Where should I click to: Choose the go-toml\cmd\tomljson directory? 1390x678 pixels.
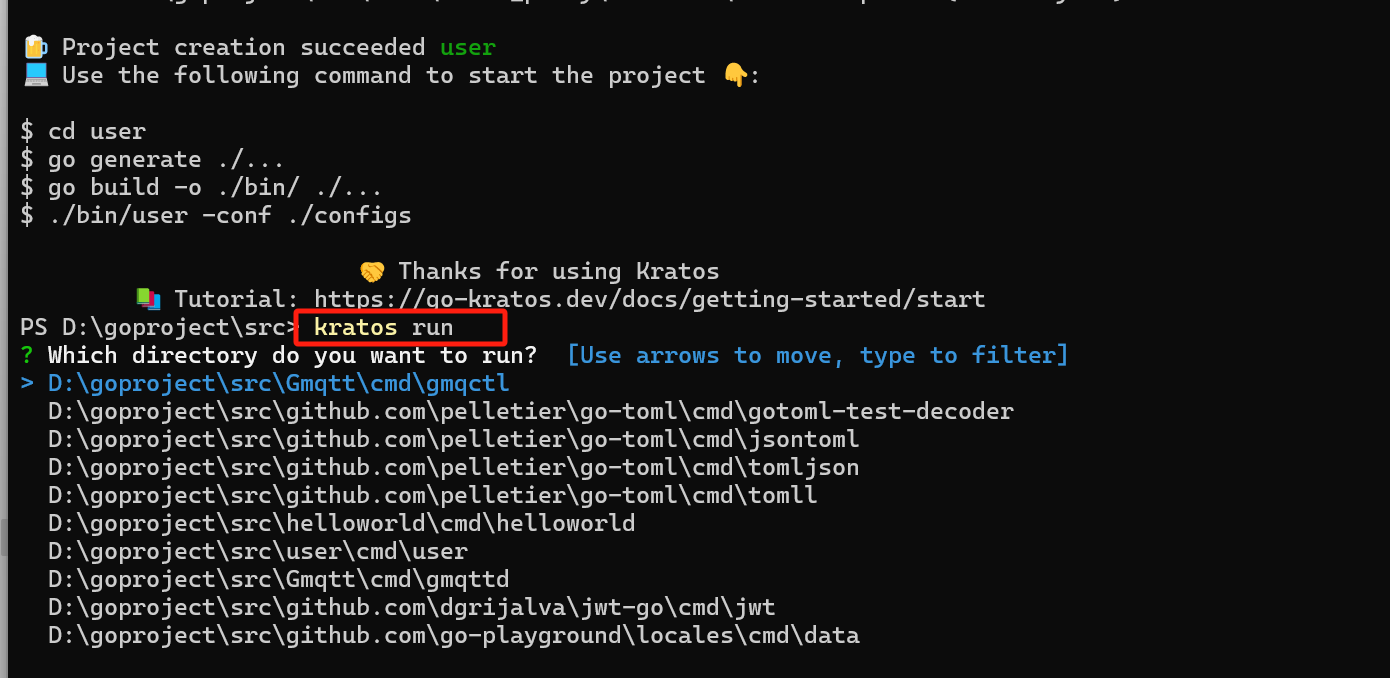tap(454, 467)
